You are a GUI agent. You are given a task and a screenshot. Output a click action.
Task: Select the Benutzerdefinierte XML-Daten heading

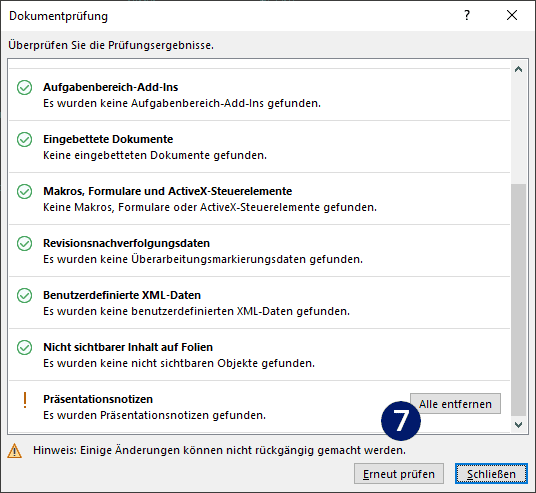[122, 295]
